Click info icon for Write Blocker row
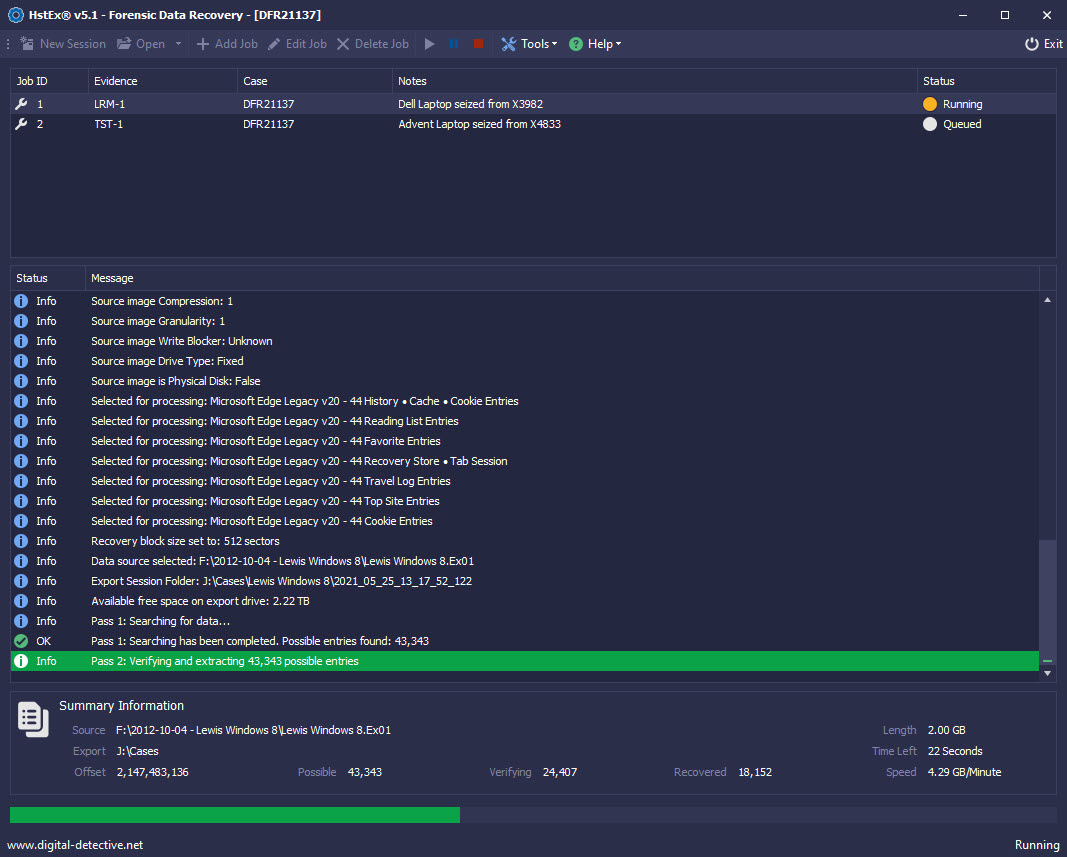 21,341
